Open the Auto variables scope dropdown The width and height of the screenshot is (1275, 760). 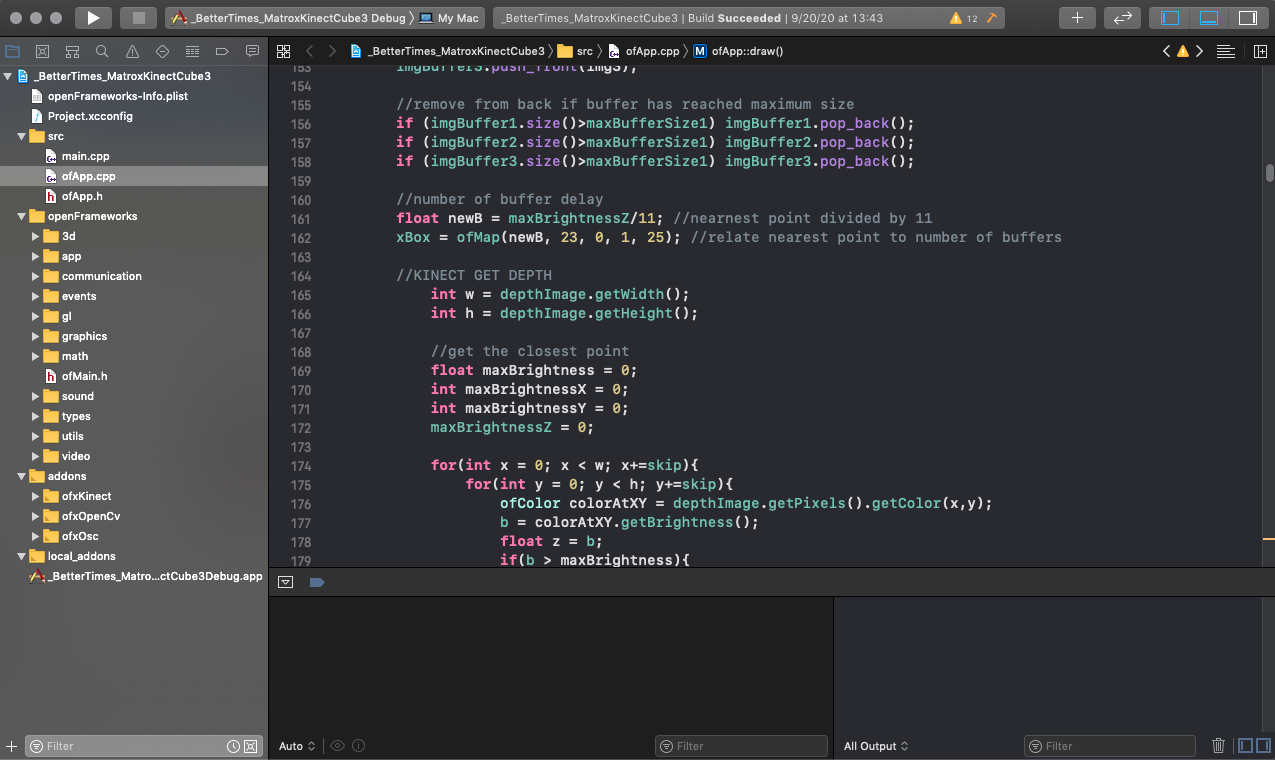(297, 746)
